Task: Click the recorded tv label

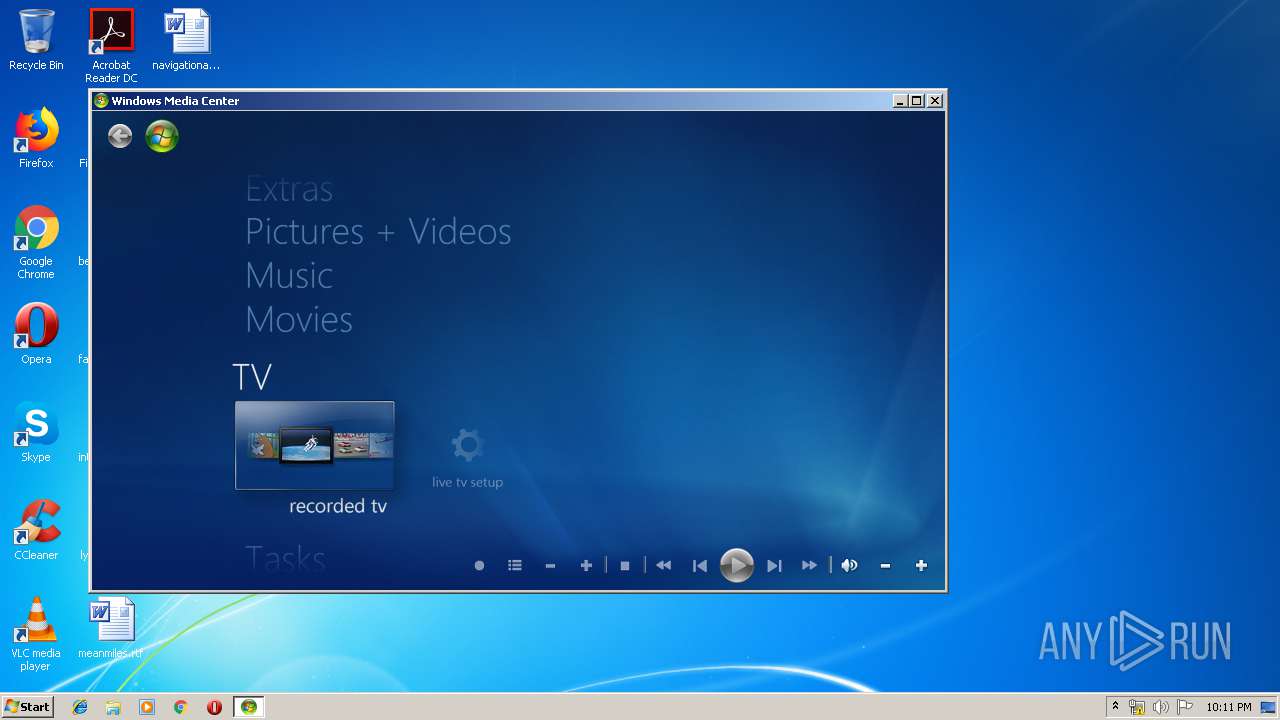Action: [338, 507]
